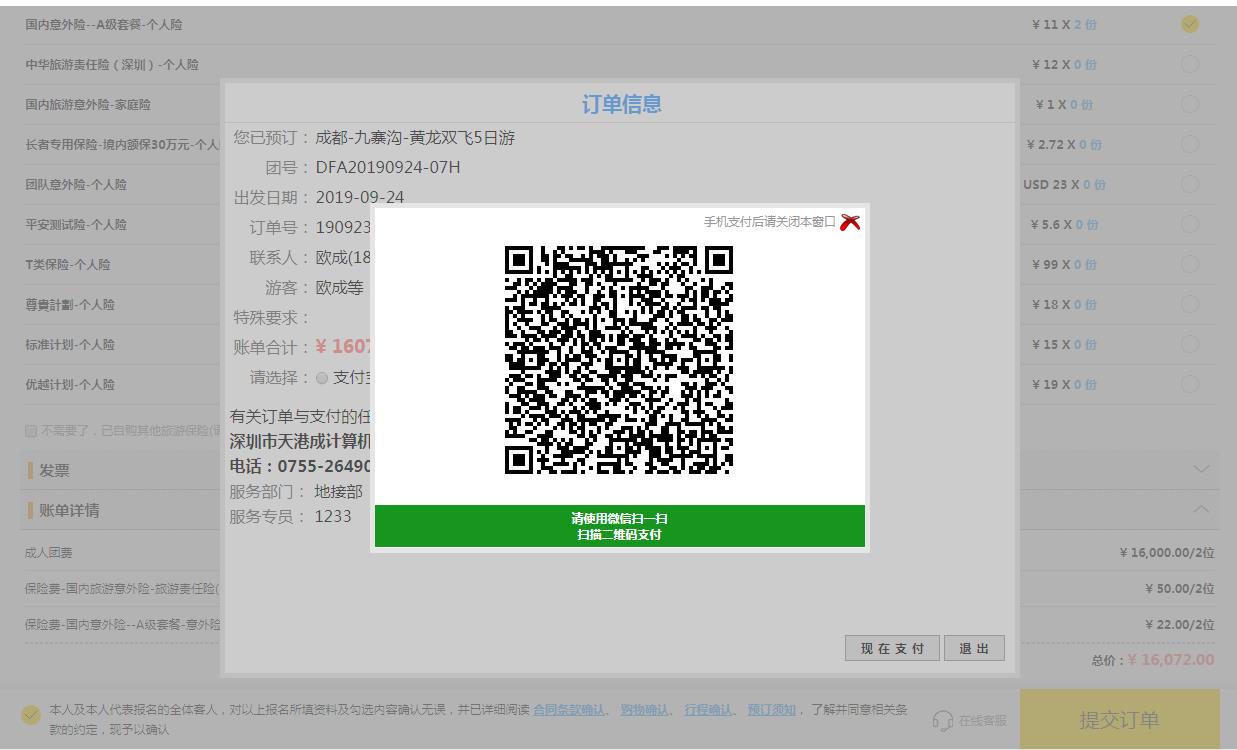This screenshot has height=750, width=1237.
Task: Click departure date 2019-09-24
Action: 360,197
